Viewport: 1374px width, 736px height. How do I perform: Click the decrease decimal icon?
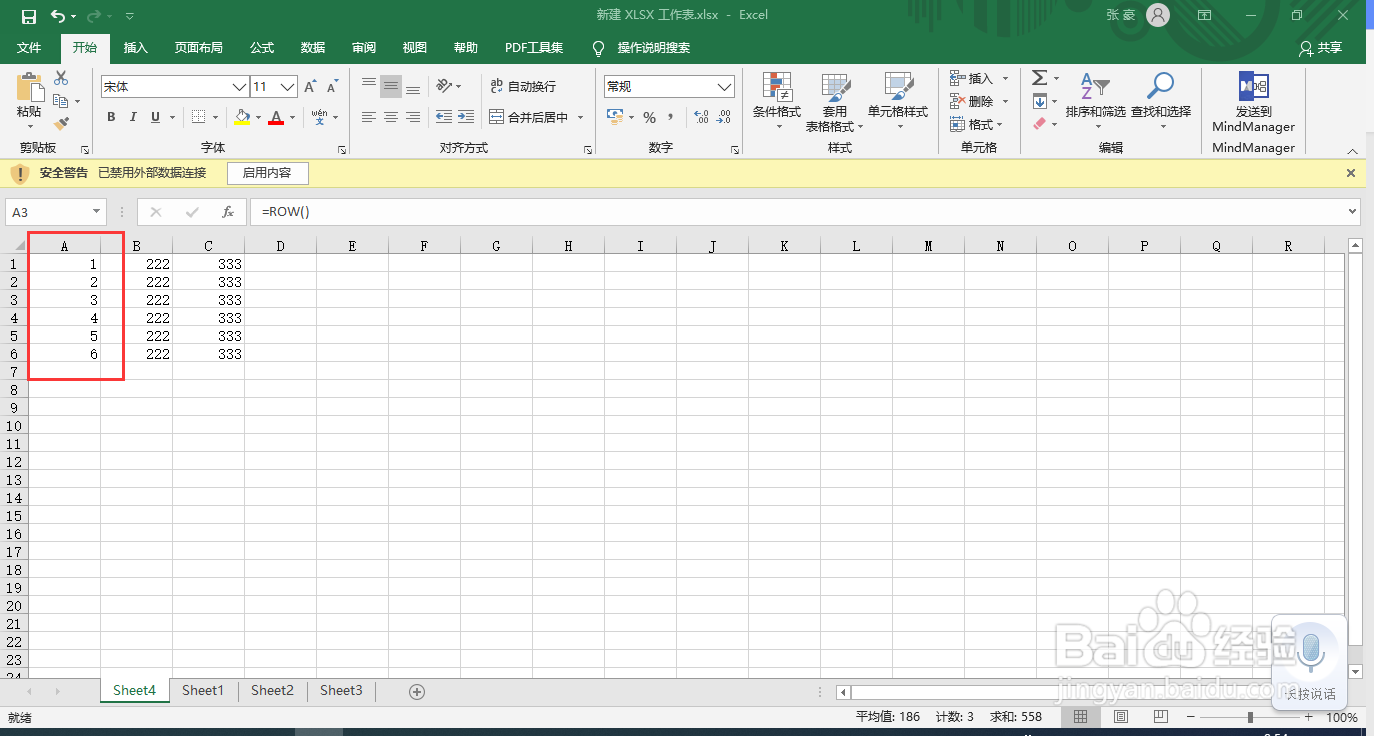(x=725, y=117)
